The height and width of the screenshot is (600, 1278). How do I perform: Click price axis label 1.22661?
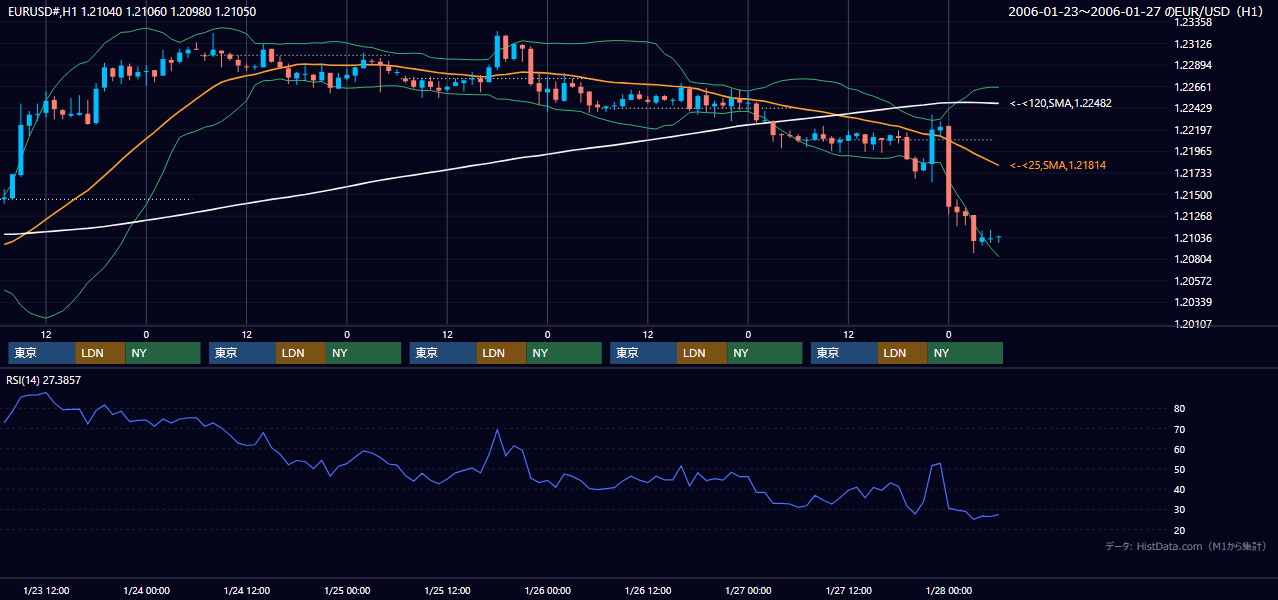pyautogui.click(x=1193, y=87)
